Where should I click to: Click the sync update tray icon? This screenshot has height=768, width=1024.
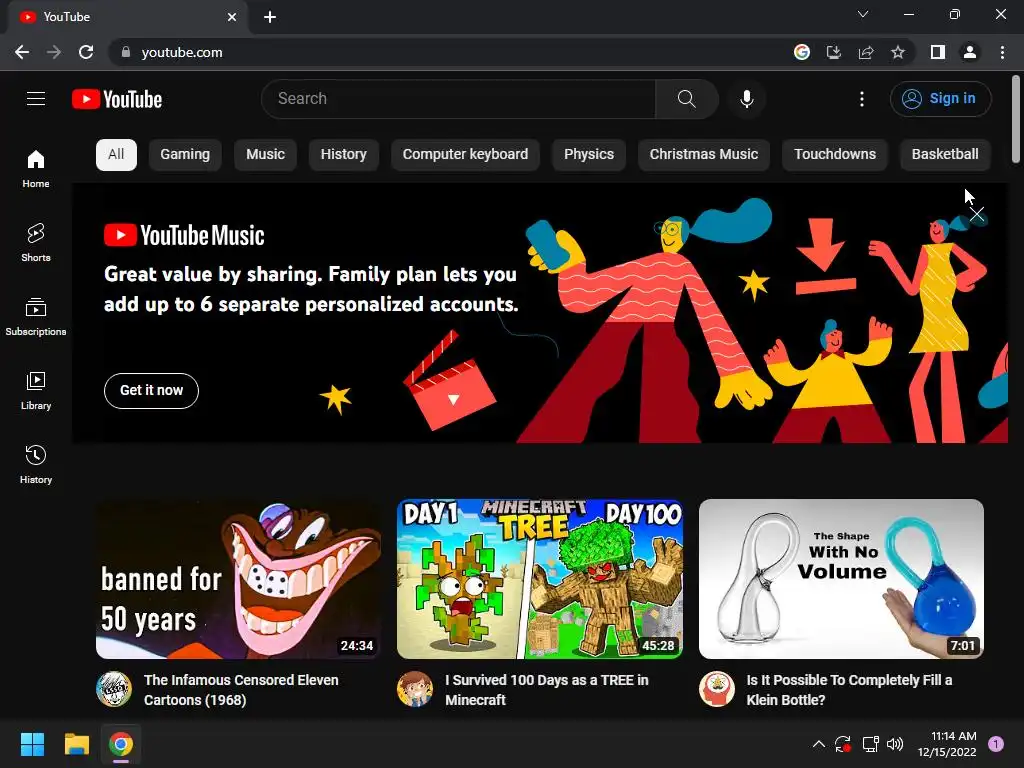[843, 744]
